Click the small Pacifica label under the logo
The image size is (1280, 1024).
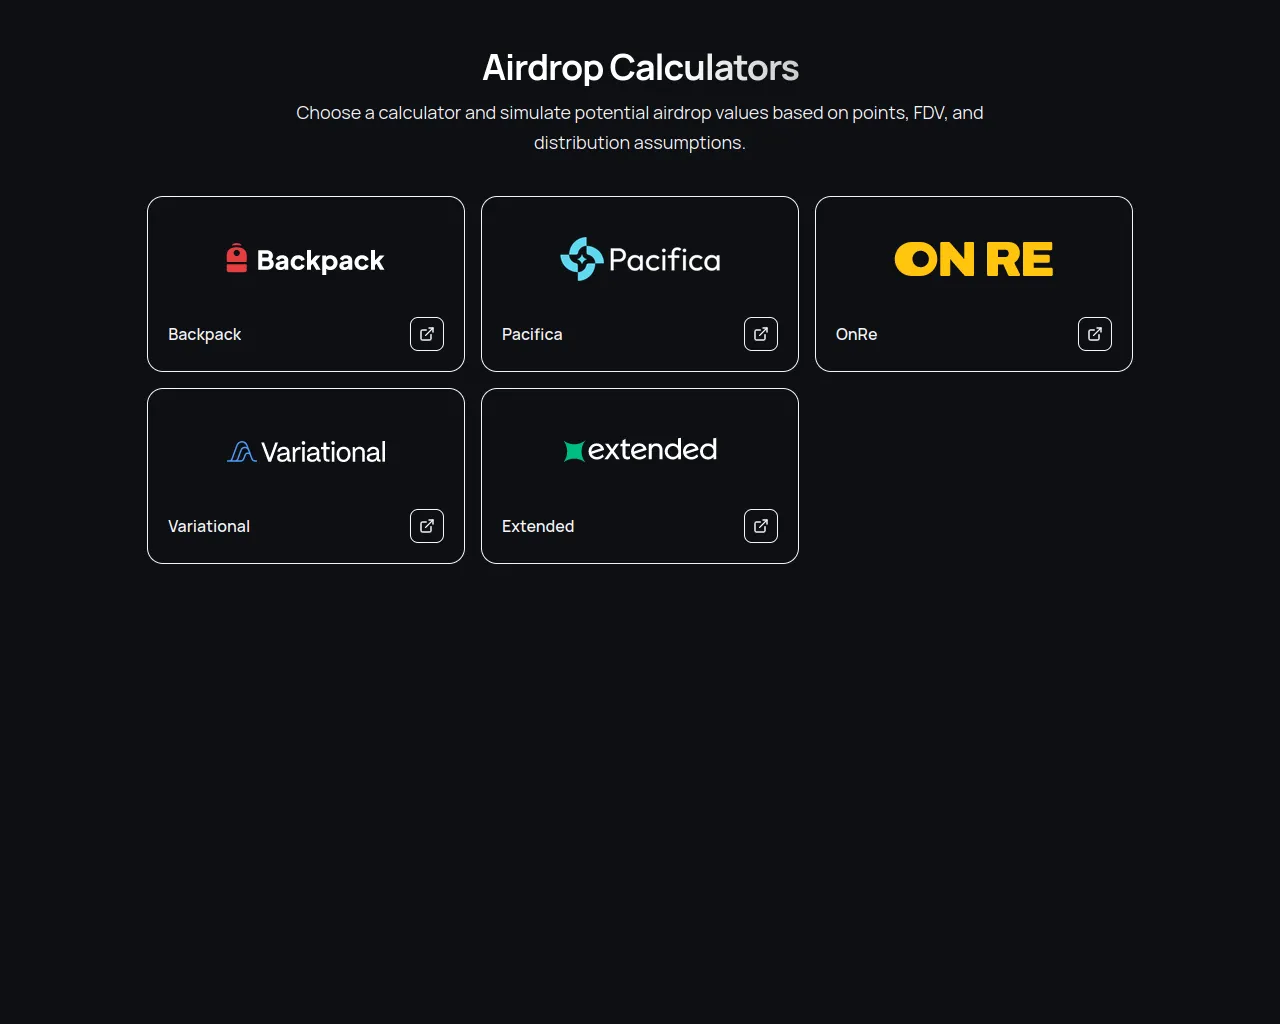[532, 334]
